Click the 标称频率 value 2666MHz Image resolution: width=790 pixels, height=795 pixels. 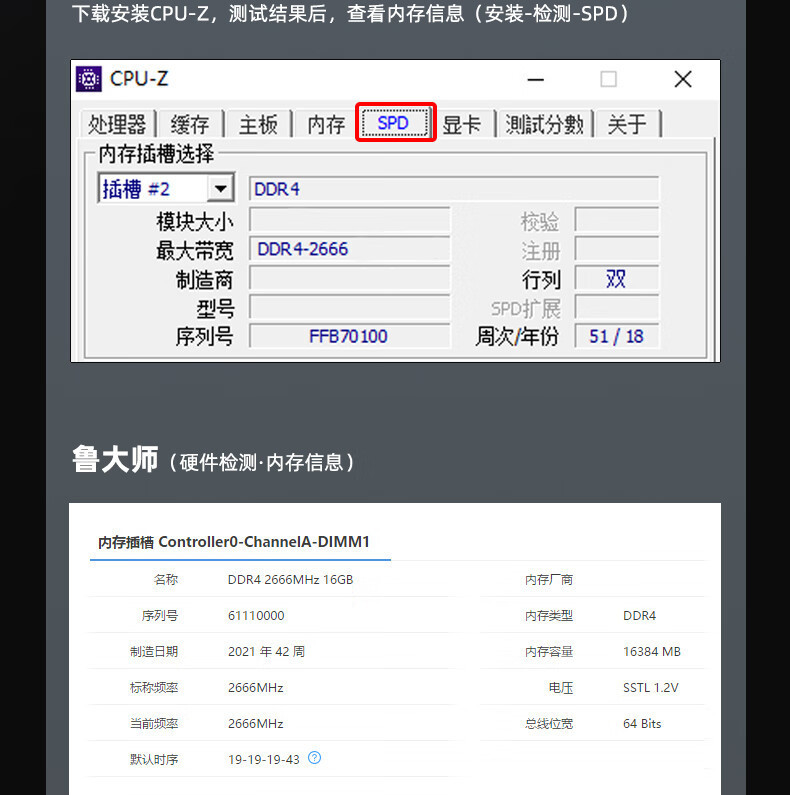tap(256, 688)
